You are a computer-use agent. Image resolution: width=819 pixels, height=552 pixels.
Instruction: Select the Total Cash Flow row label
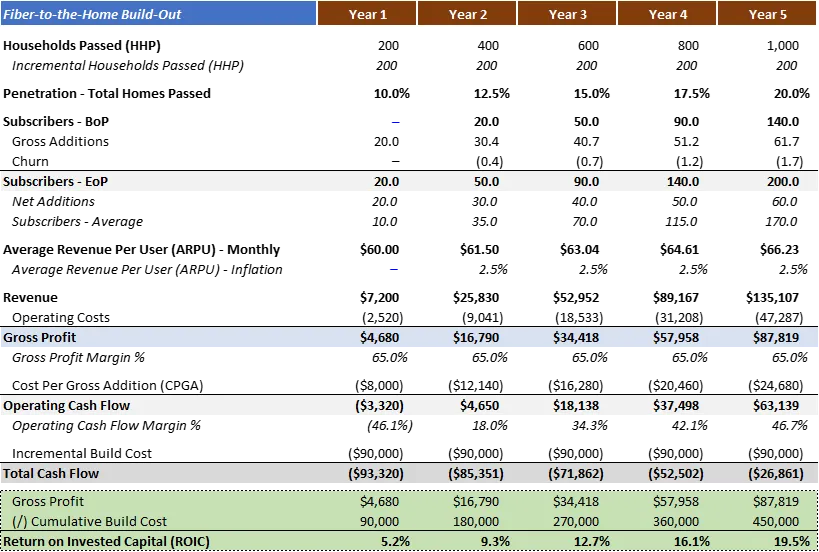pyautogui.click(x=51, y=473)
